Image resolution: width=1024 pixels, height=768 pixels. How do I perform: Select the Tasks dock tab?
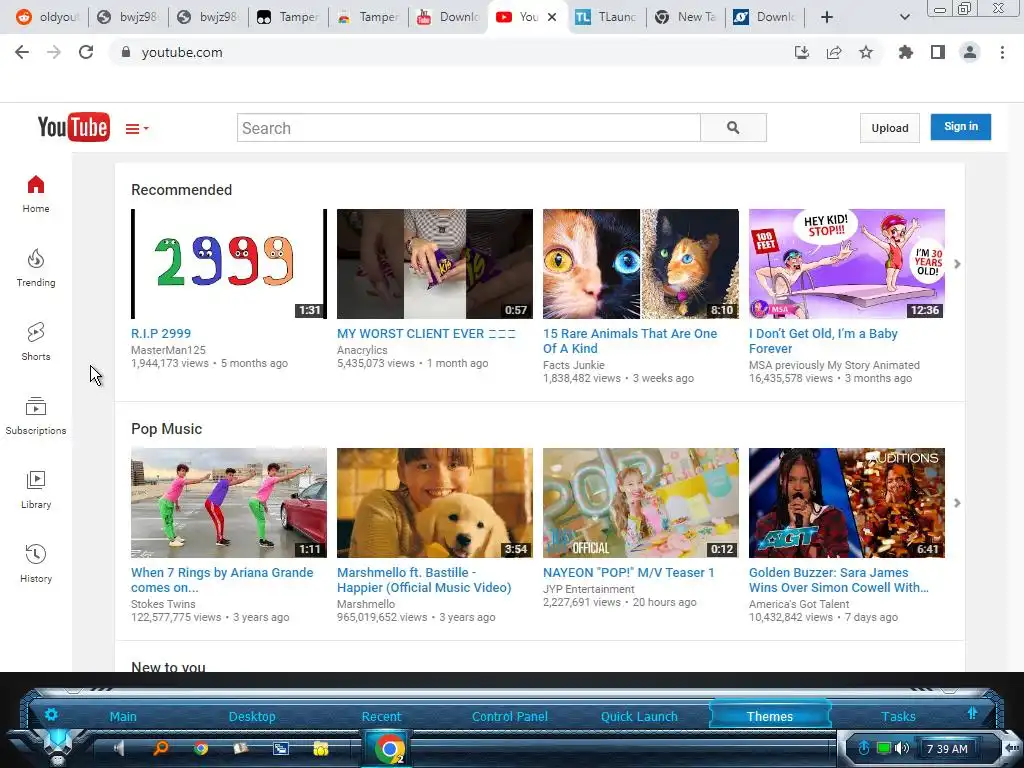pos(898,716)
